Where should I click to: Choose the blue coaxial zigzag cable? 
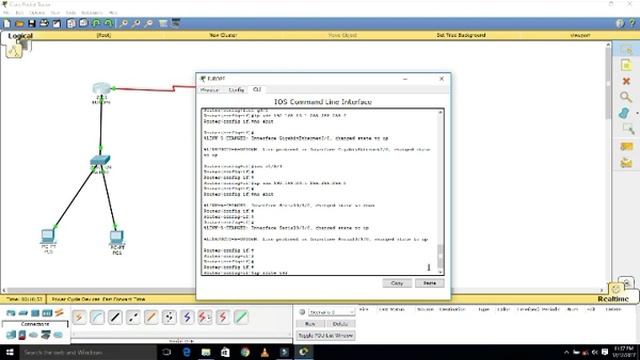click(187, 317)
